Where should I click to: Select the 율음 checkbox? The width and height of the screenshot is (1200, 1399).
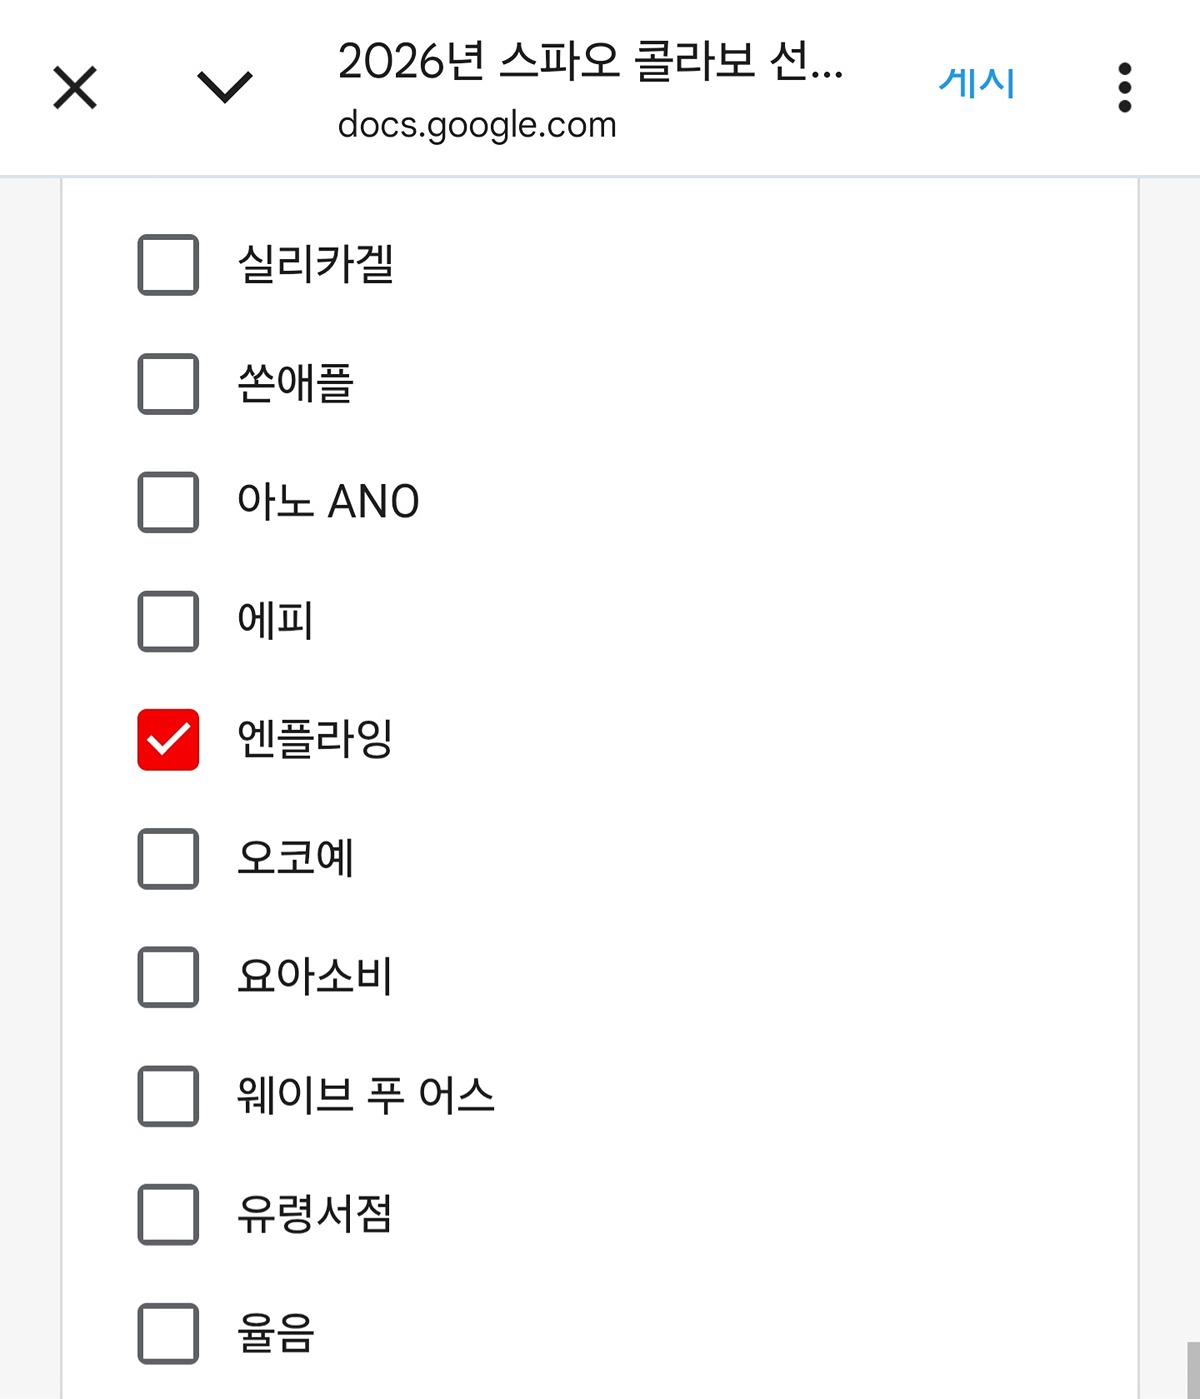168,1333
